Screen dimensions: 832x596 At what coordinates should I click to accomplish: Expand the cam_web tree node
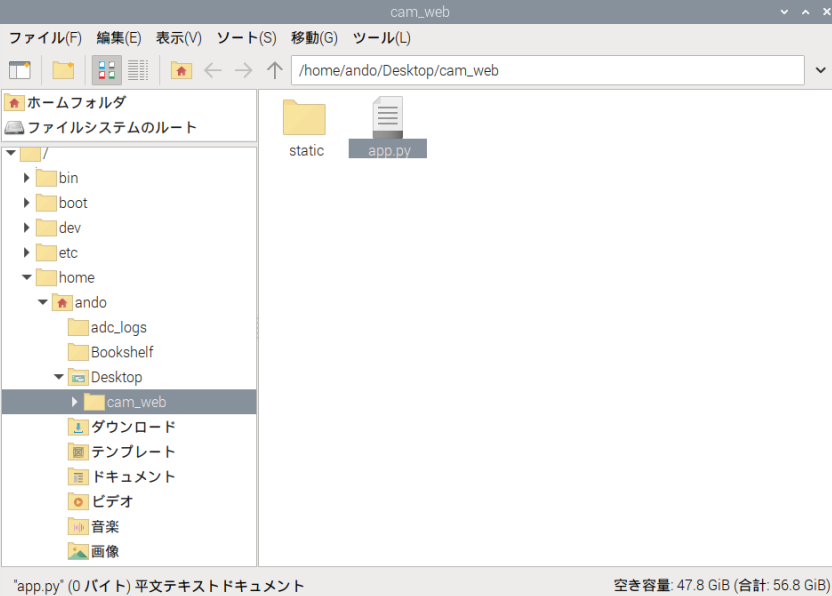(74, 402)
